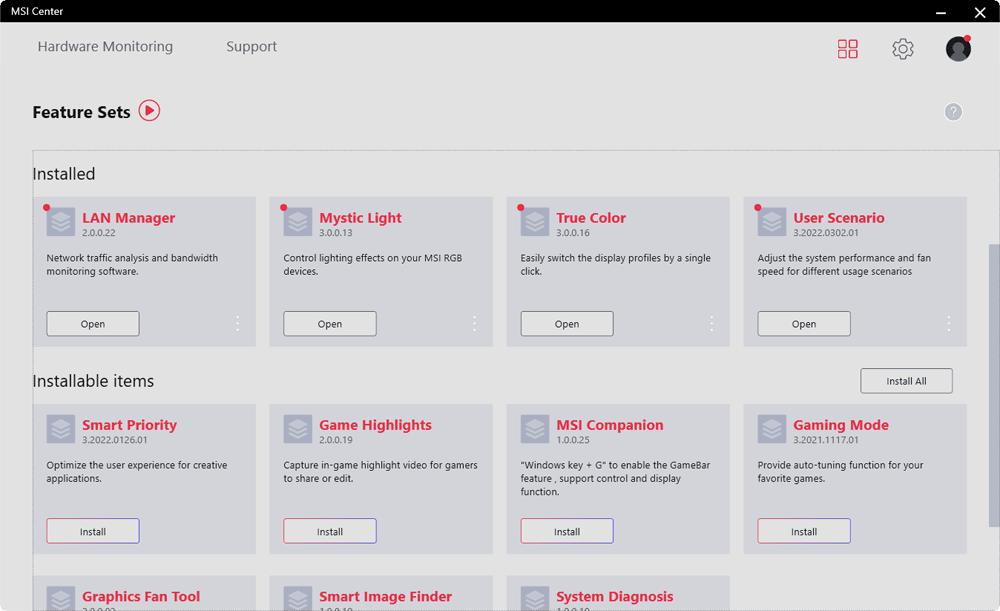1000x611 pixels.
Task: Close the MSI Center window
Action: click(x=980, y=12)
